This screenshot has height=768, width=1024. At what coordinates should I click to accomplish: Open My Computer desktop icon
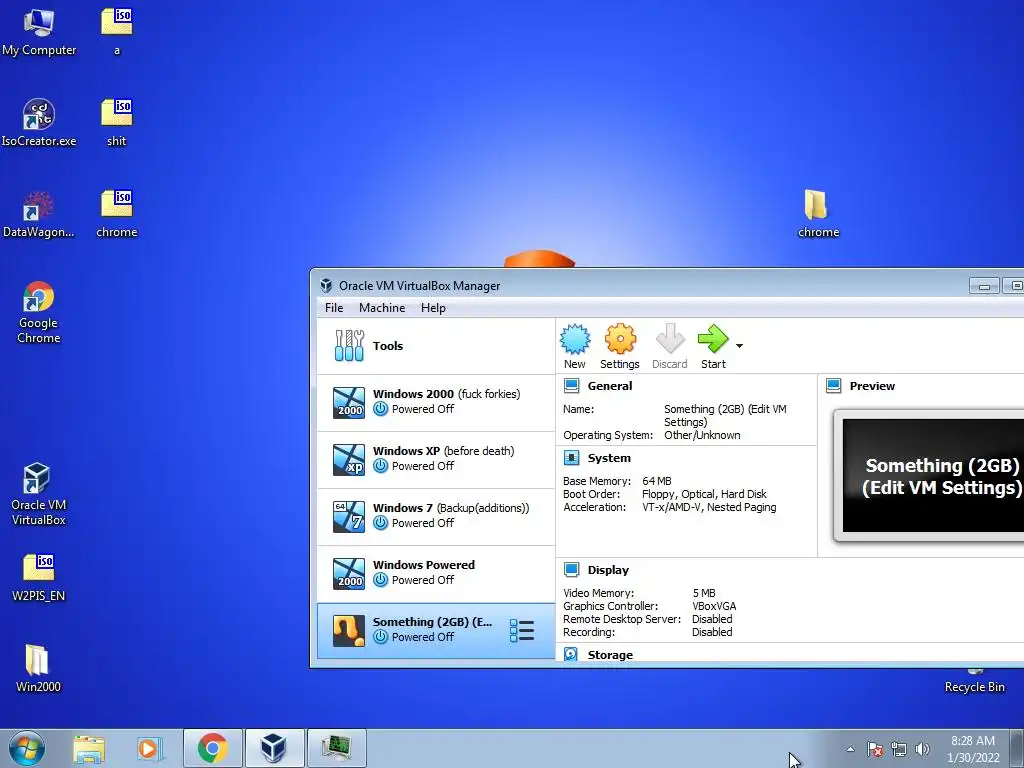pyautogui.click(x=39, y=33)
